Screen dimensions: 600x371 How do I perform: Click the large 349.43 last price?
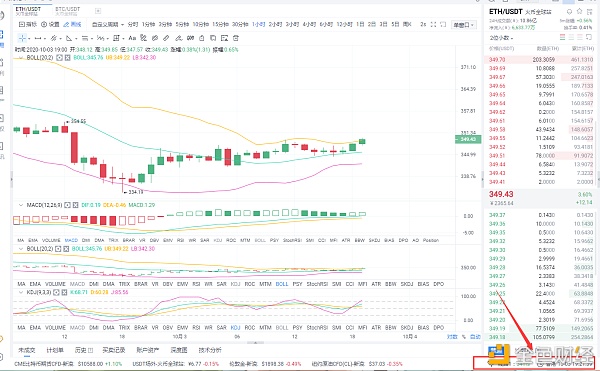click(501, 194)
